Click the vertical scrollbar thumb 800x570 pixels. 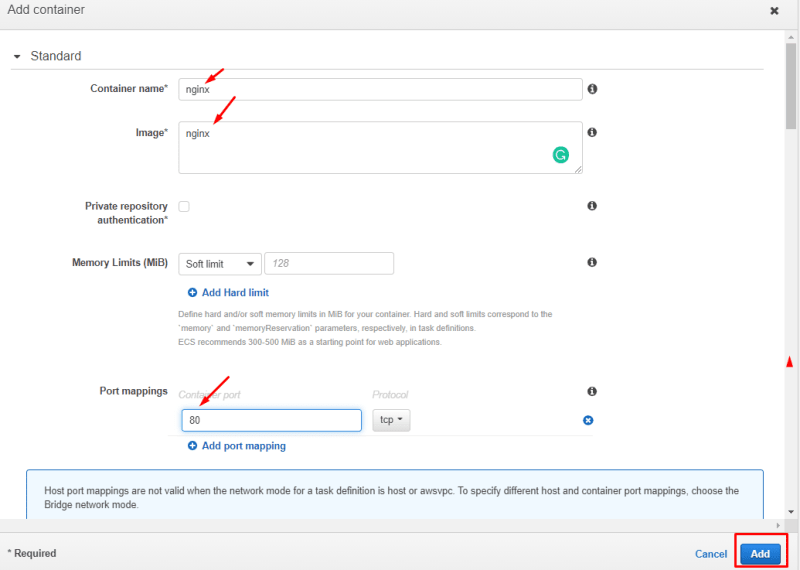point(791,86)
